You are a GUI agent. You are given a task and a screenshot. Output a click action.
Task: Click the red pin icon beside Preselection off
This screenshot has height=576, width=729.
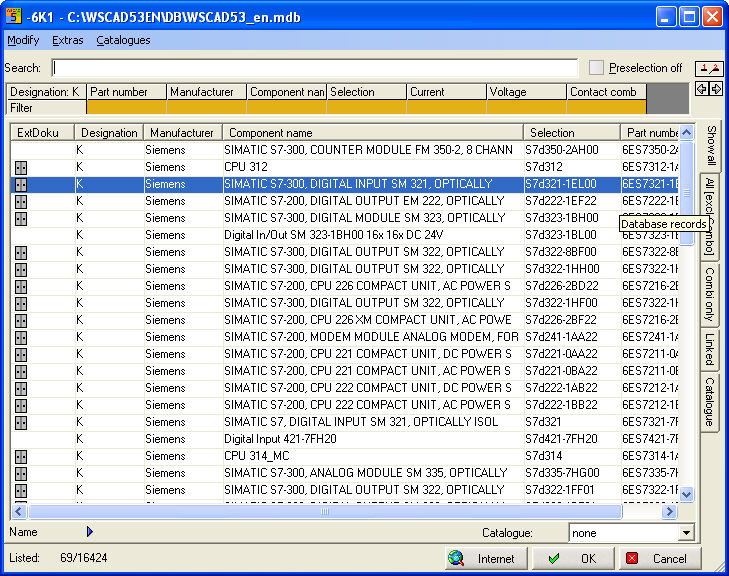tap(709, 69)
